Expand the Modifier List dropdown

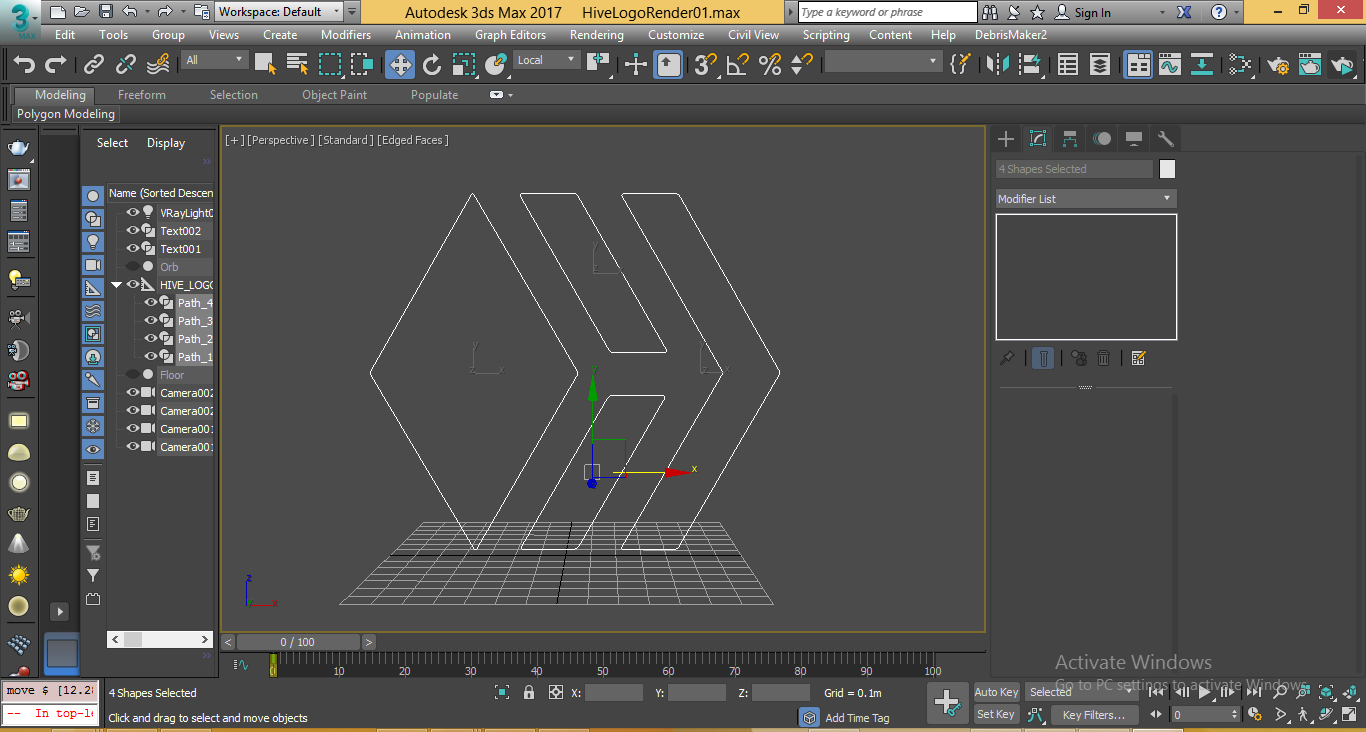1086,199
